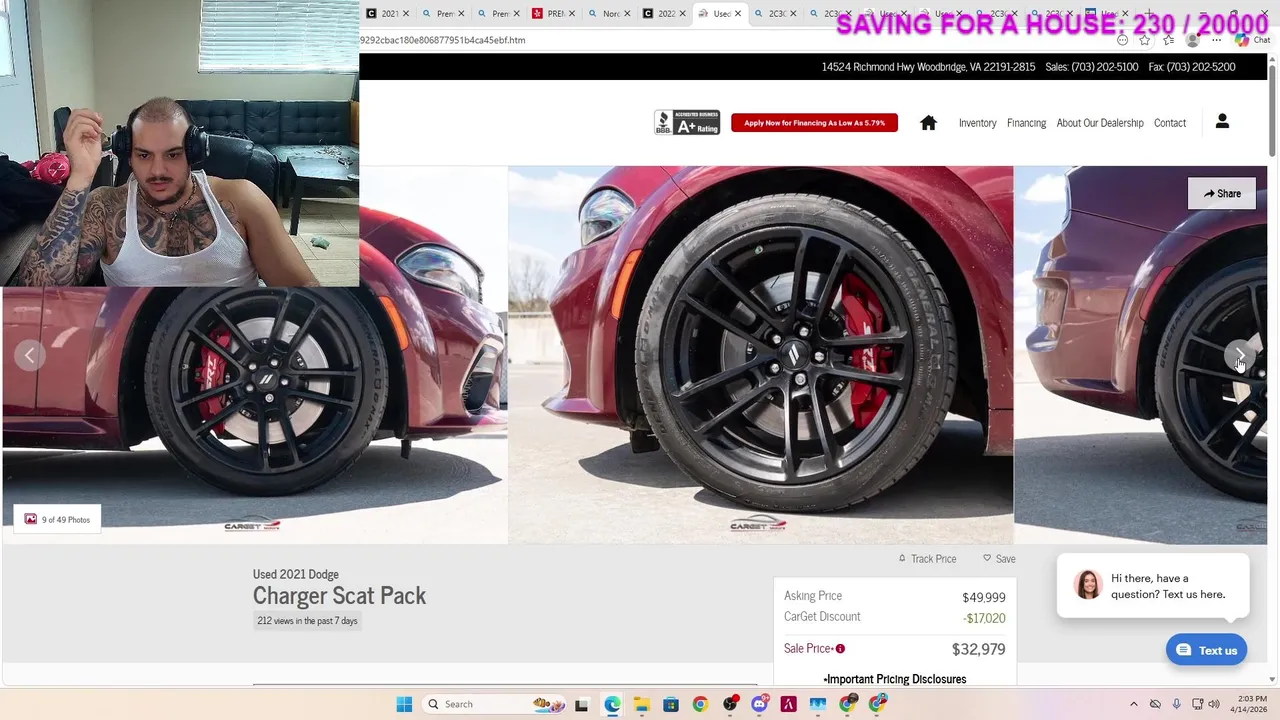Screen dimensions: 1280x720
Task: Advance to the next photo with the right arrow
Action: click(x=1239, y=355)
